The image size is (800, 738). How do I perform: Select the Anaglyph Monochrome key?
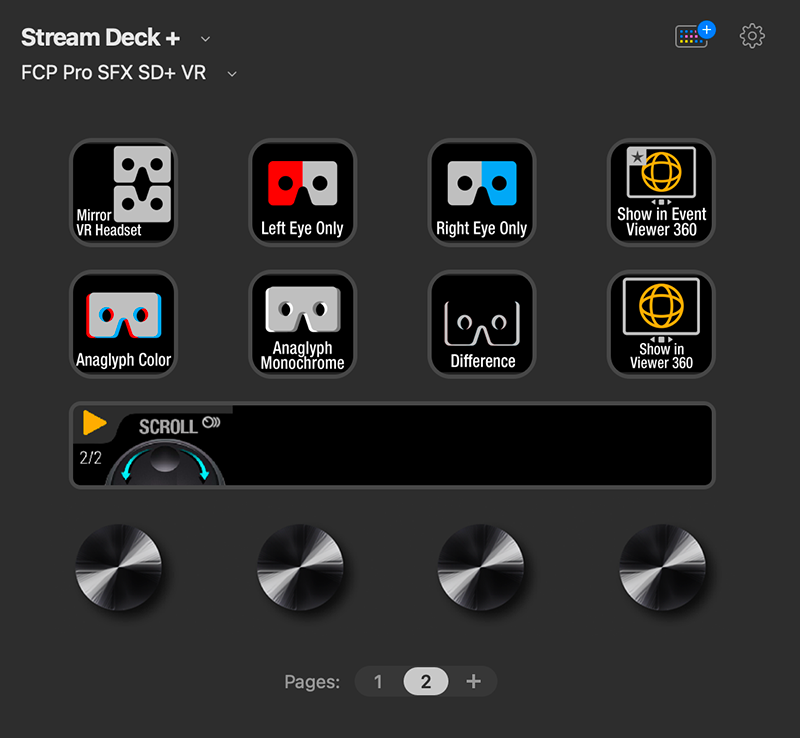(302, 324)
